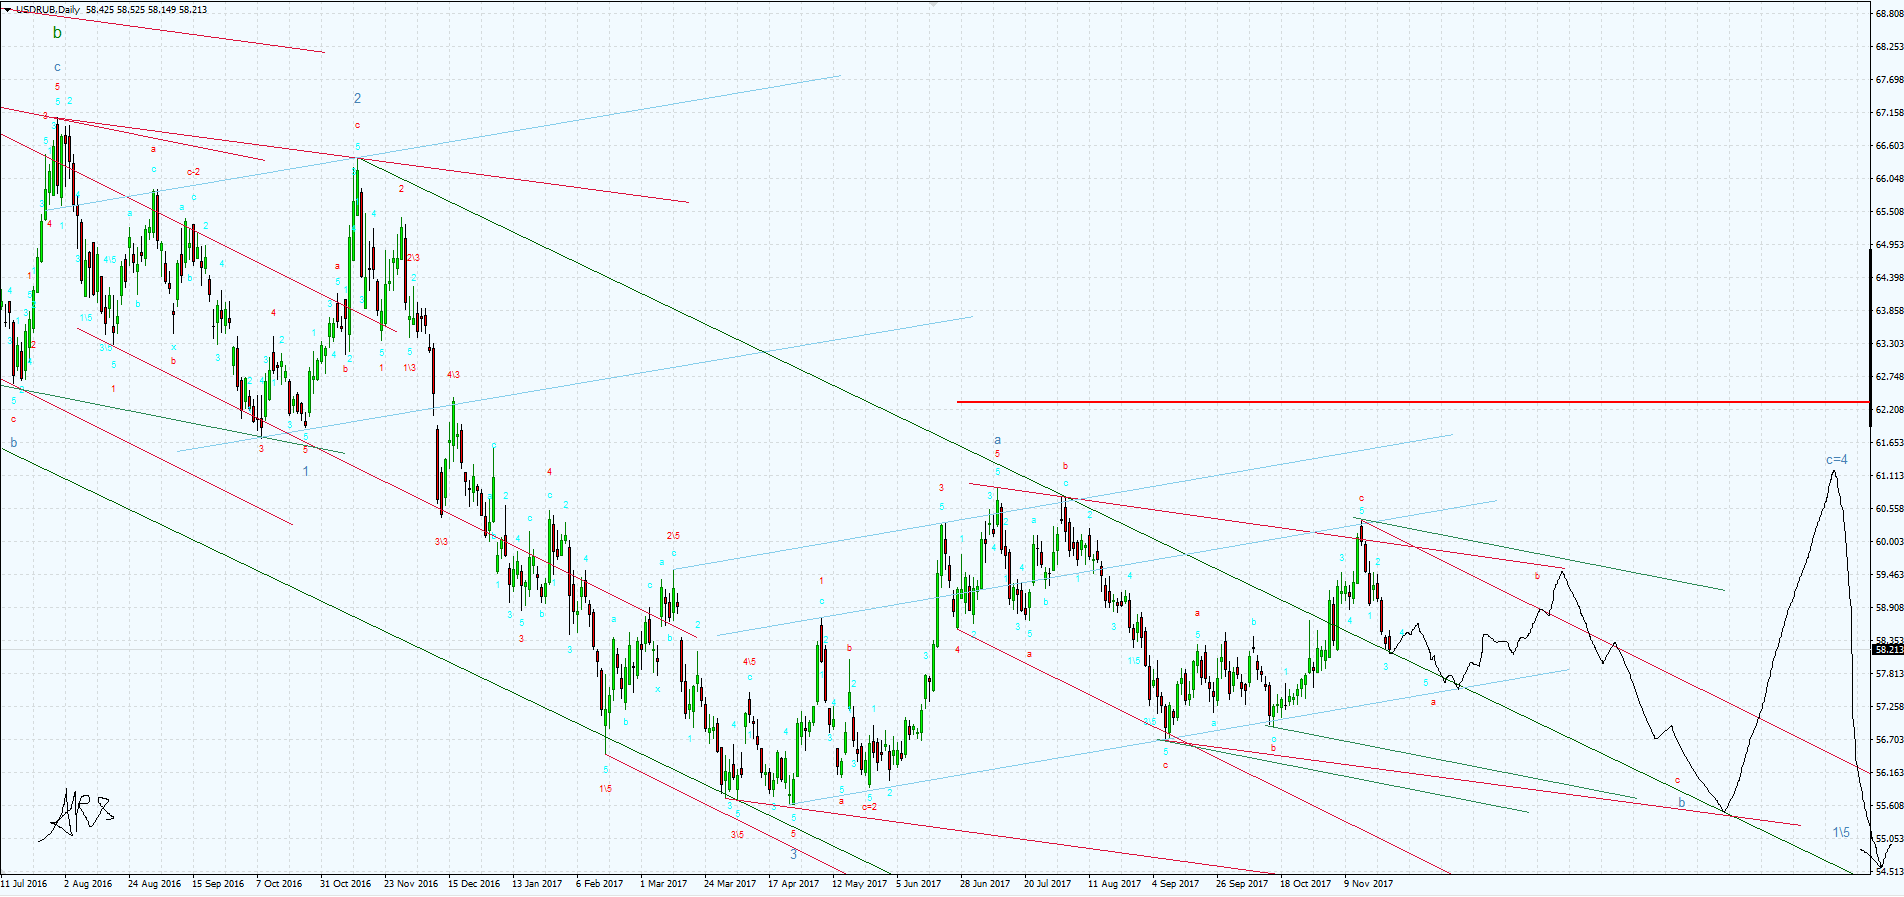Click the 11 Aug 2017 date label

1114,884
